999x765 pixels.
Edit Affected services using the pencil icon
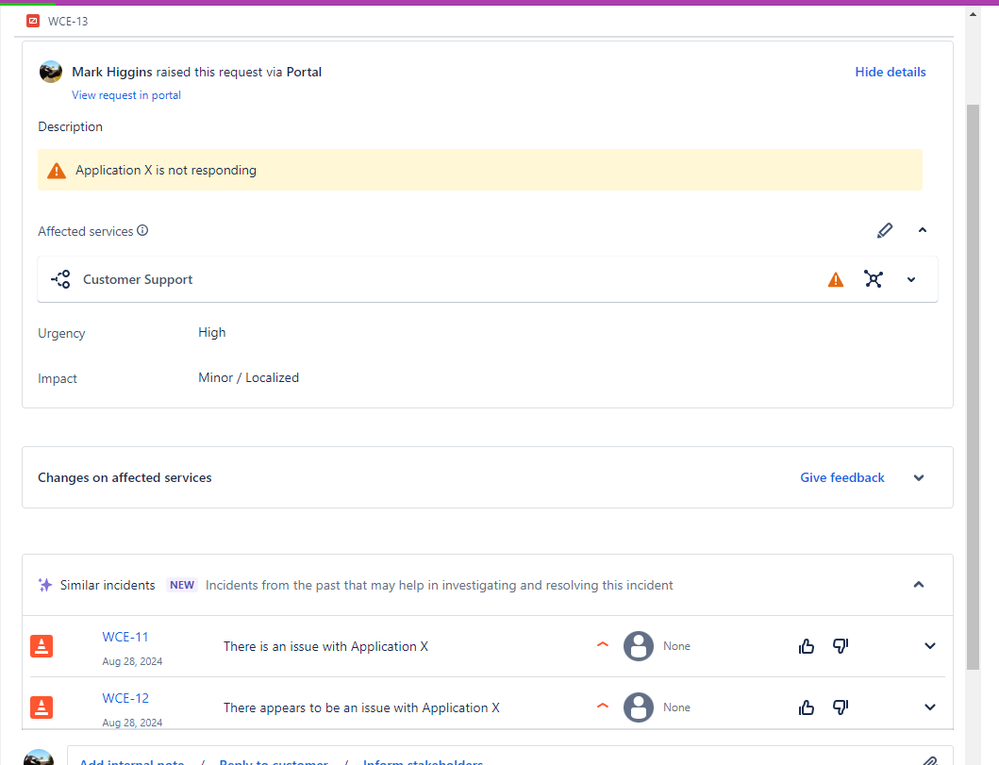(884, 230)
